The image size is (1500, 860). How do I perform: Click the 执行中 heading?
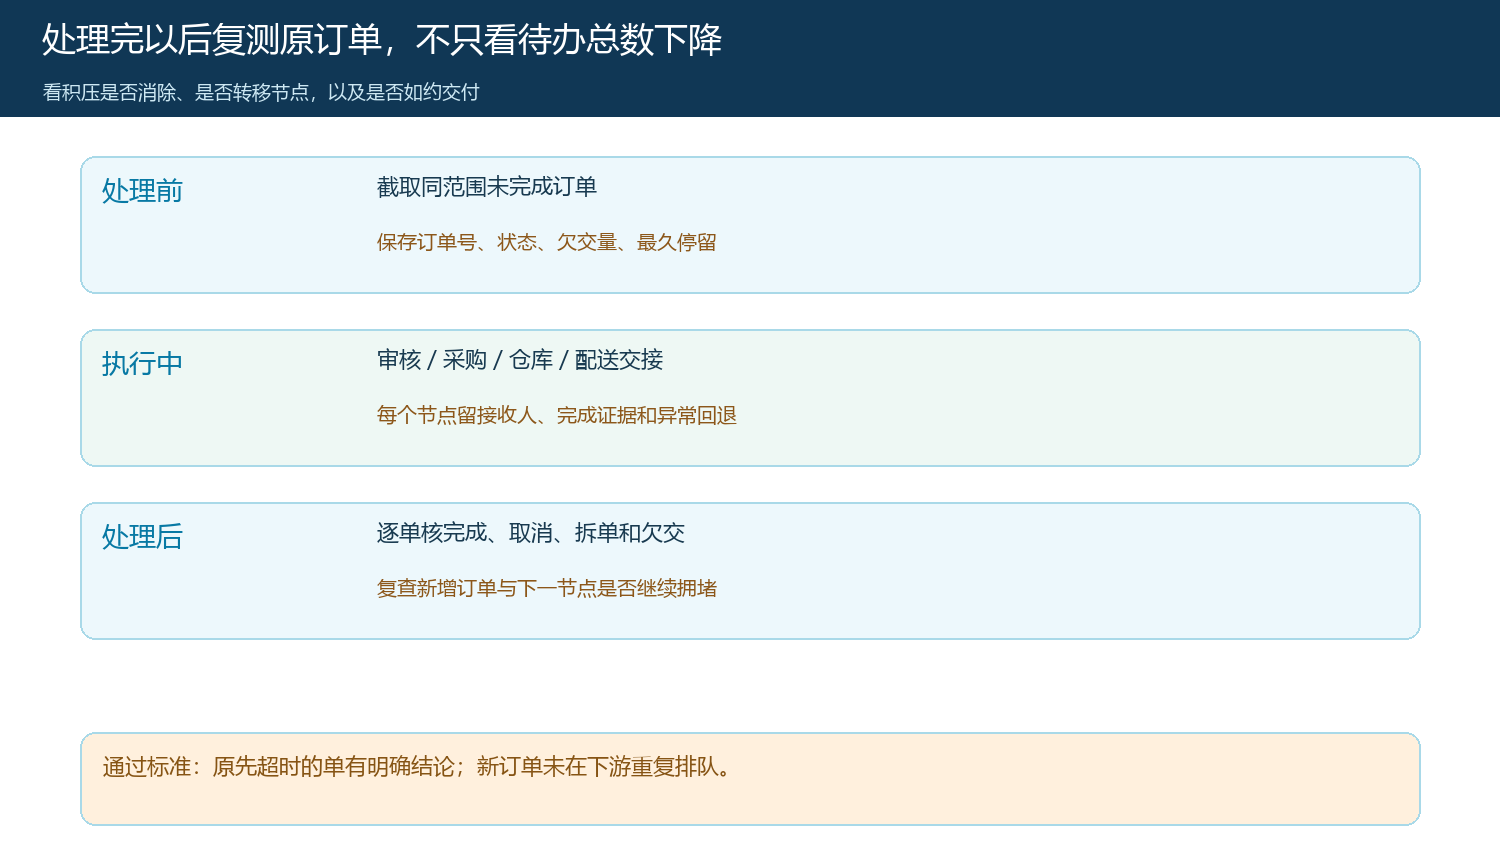click(142, 364)
